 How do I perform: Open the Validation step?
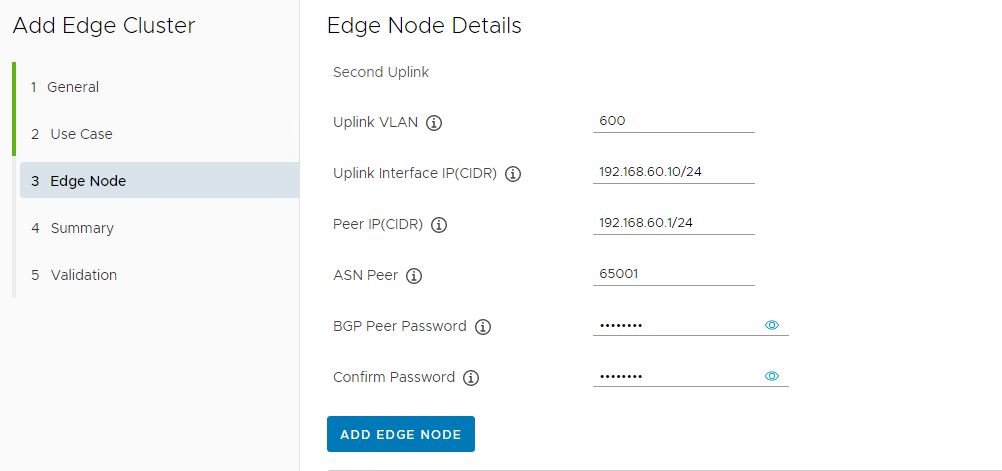tap(83, 275)
